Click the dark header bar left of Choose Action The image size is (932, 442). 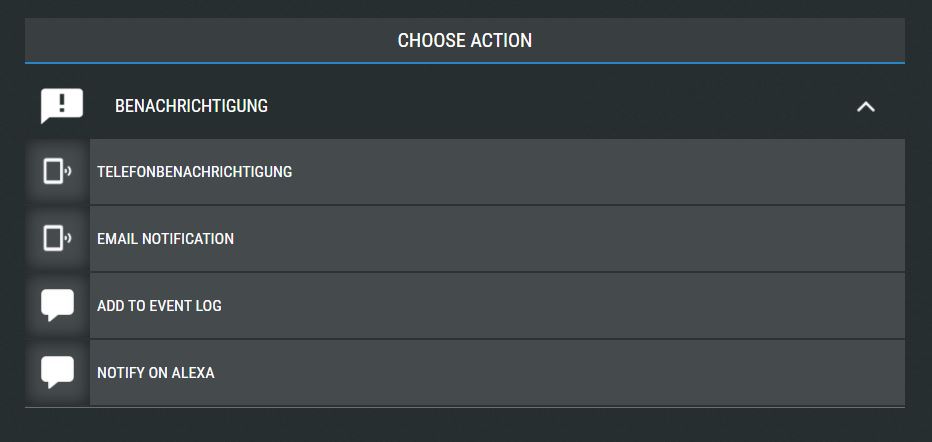point(208,40)
